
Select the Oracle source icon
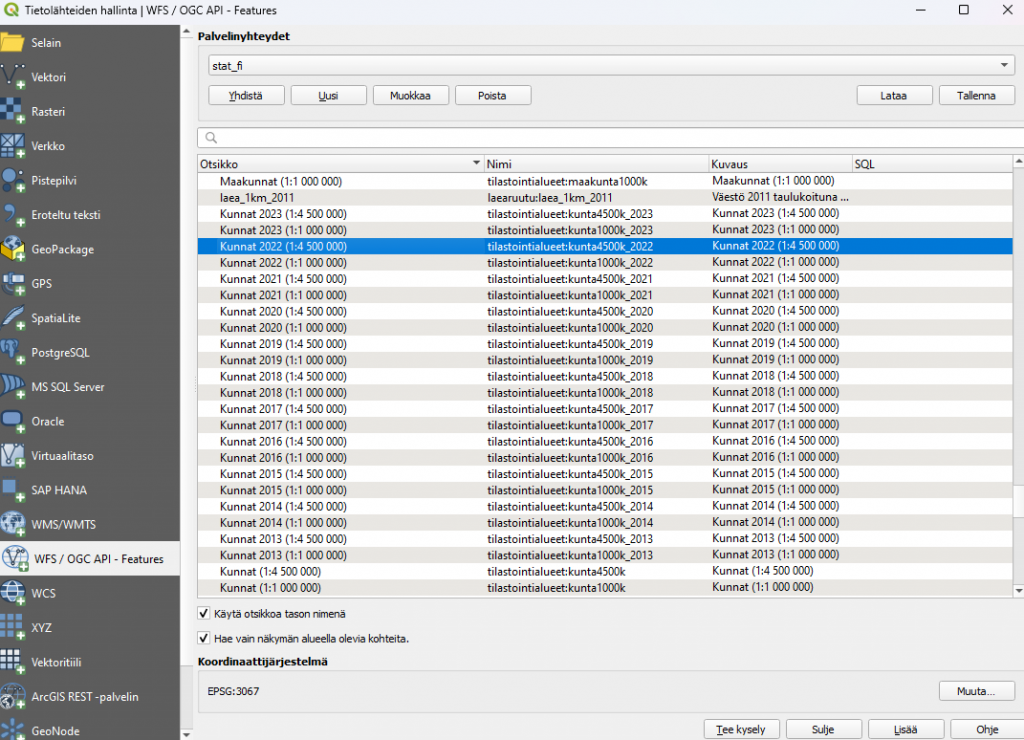(x=12, y=421)
